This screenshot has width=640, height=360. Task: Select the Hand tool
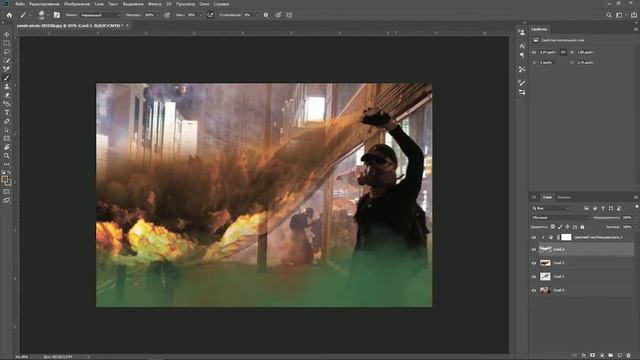tap(7, 147)
